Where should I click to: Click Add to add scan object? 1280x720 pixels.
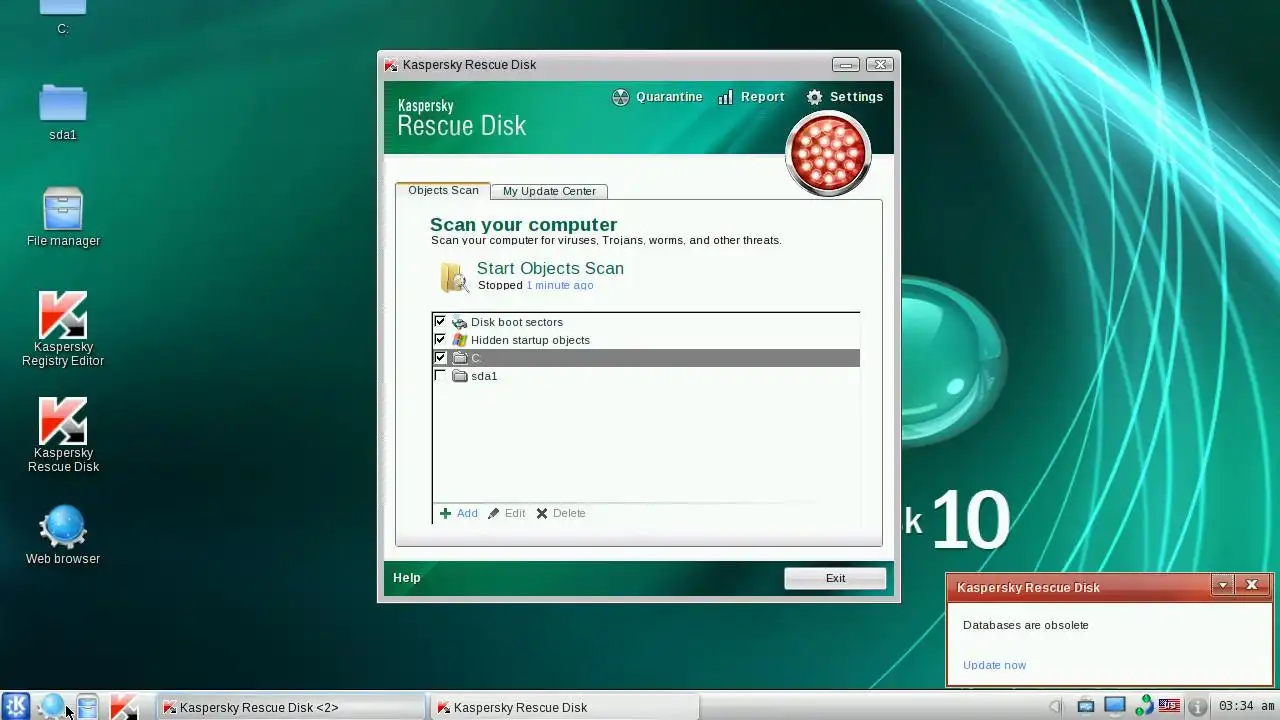459,513
